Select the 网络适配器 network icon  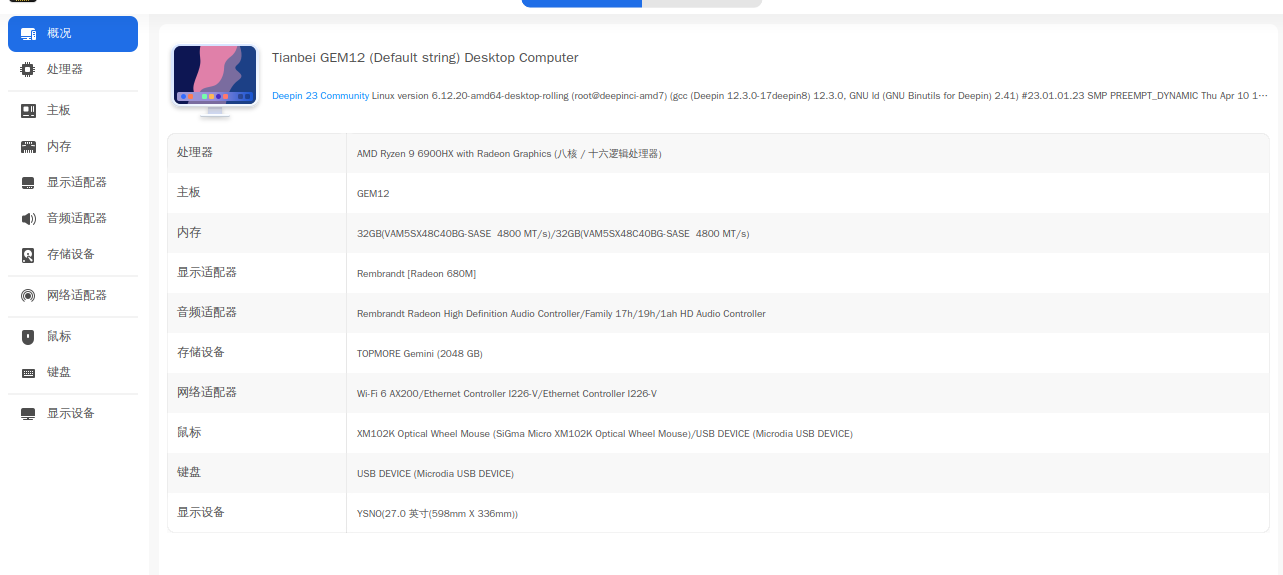pyautogui.click(x=28, y=296)
